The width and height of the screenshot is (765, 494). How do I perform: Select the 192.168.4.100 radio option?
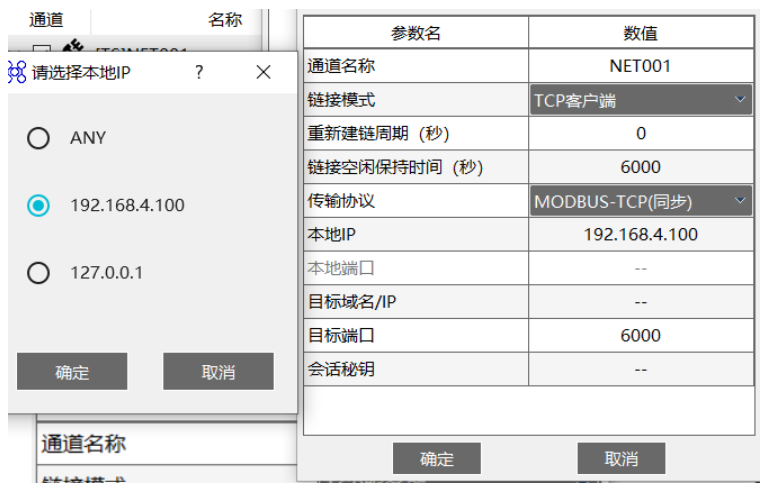point(39,205)
